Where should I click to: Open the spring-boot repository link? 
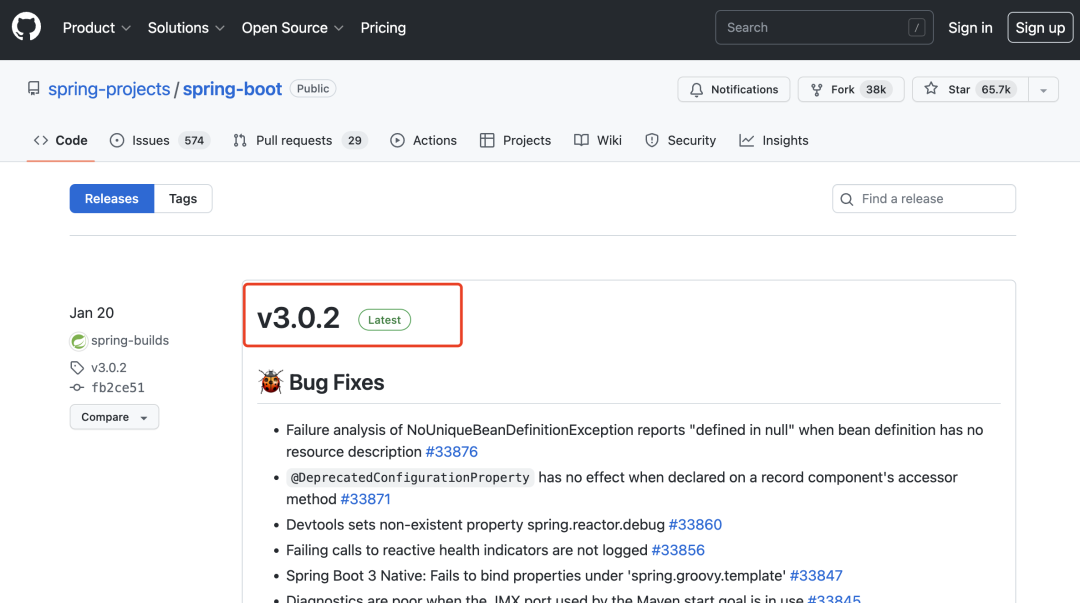[232, 89]
